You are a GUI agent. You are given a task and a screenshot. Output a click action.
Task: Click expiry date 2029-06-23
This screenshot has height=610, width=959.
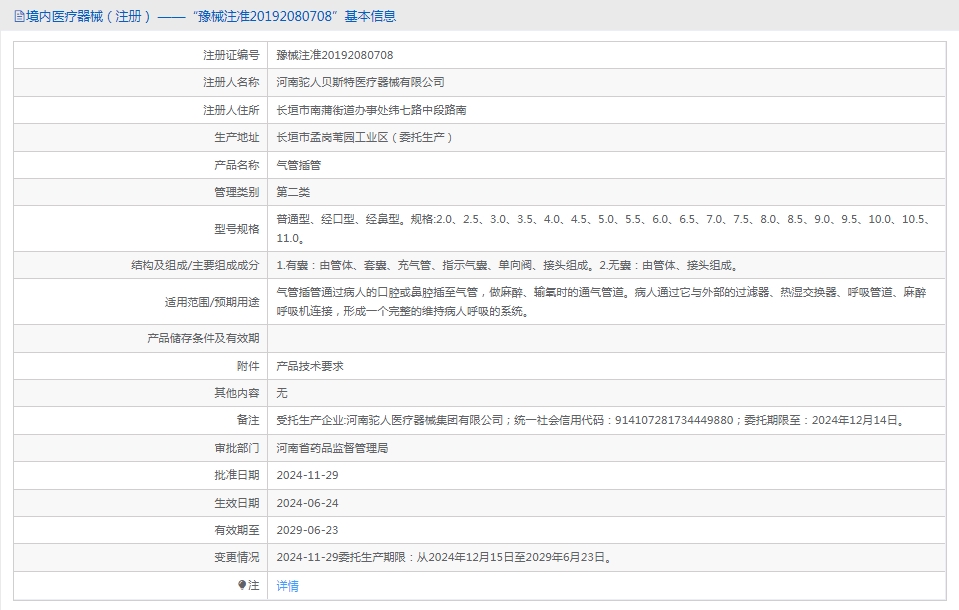[307, 530]
